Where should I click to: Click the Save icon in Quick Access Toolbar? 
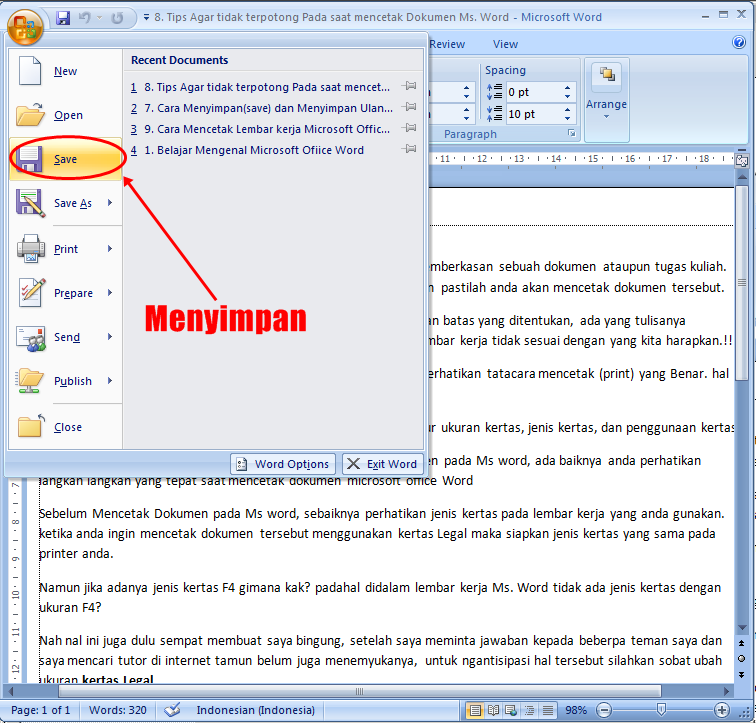pyautogui.click(x=63, y=18)
